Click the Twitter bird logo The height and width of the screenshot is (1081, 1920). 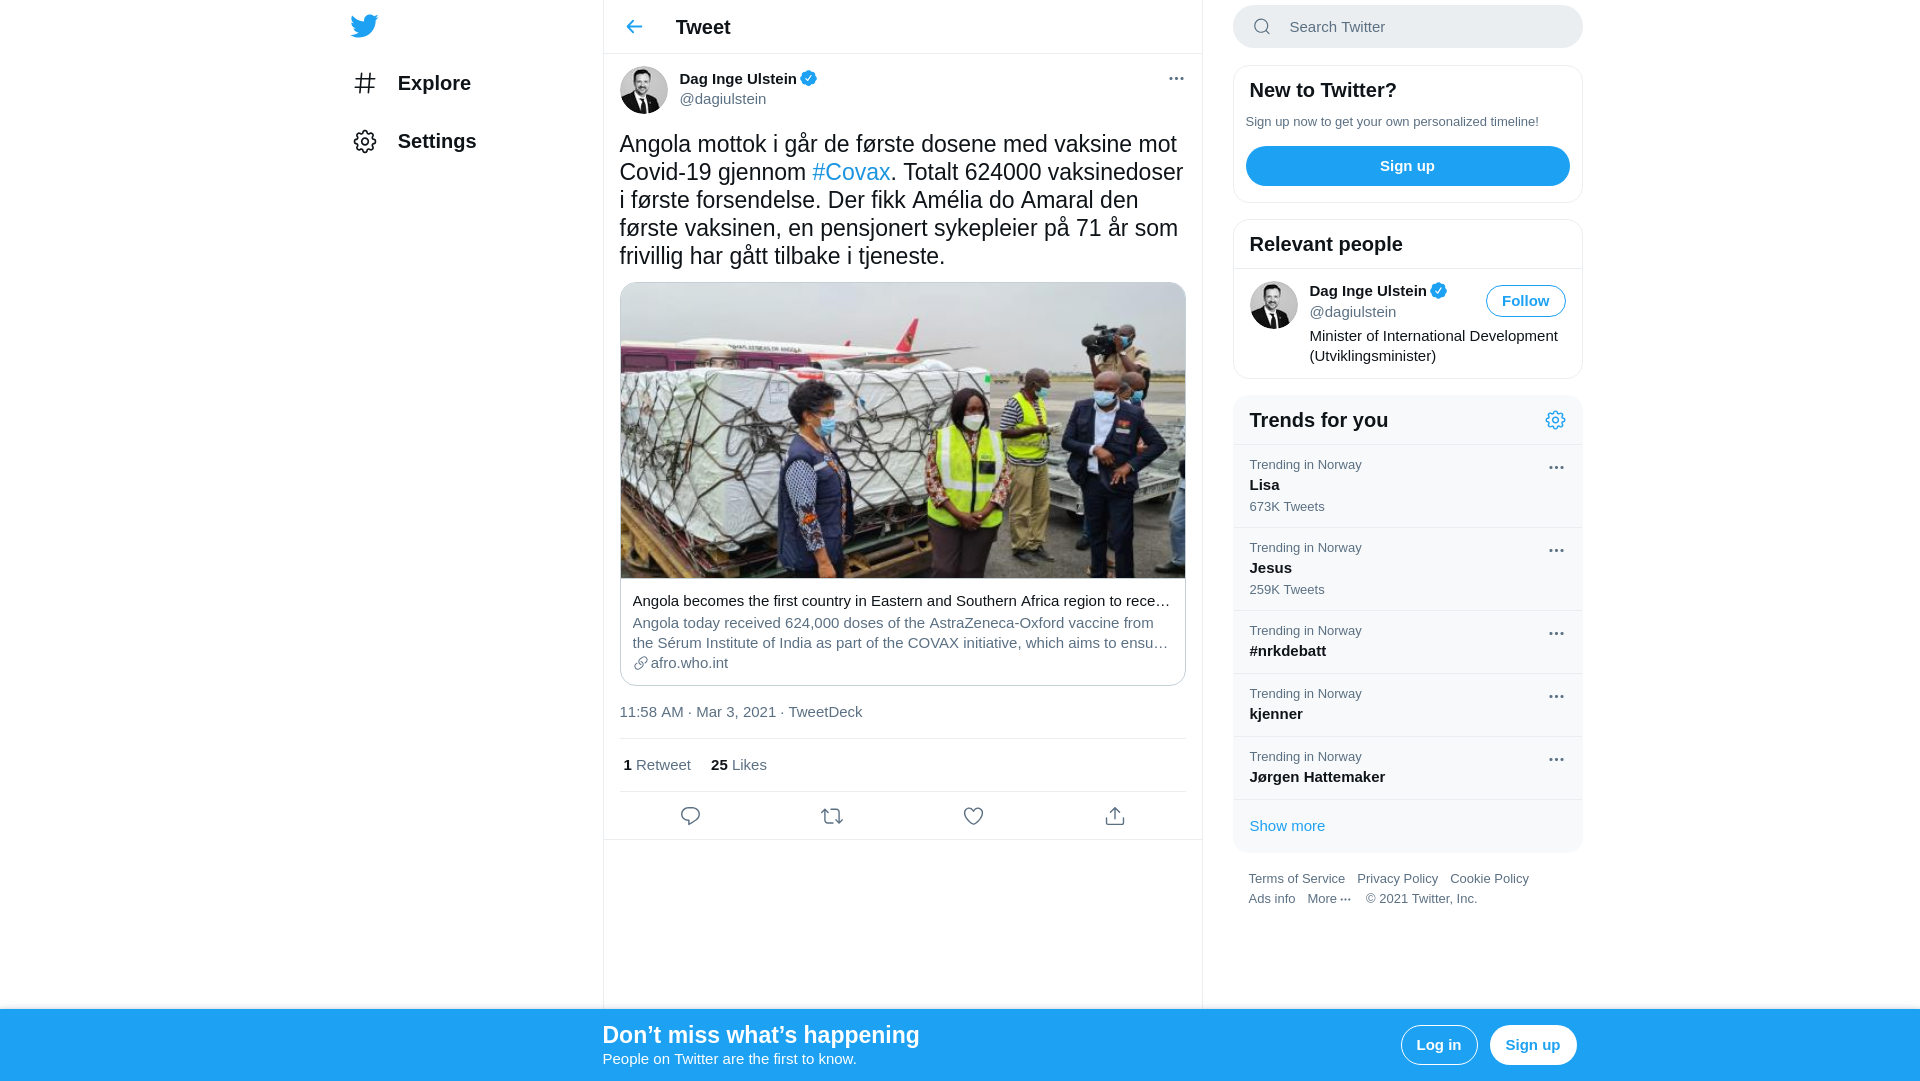point(364,26)
